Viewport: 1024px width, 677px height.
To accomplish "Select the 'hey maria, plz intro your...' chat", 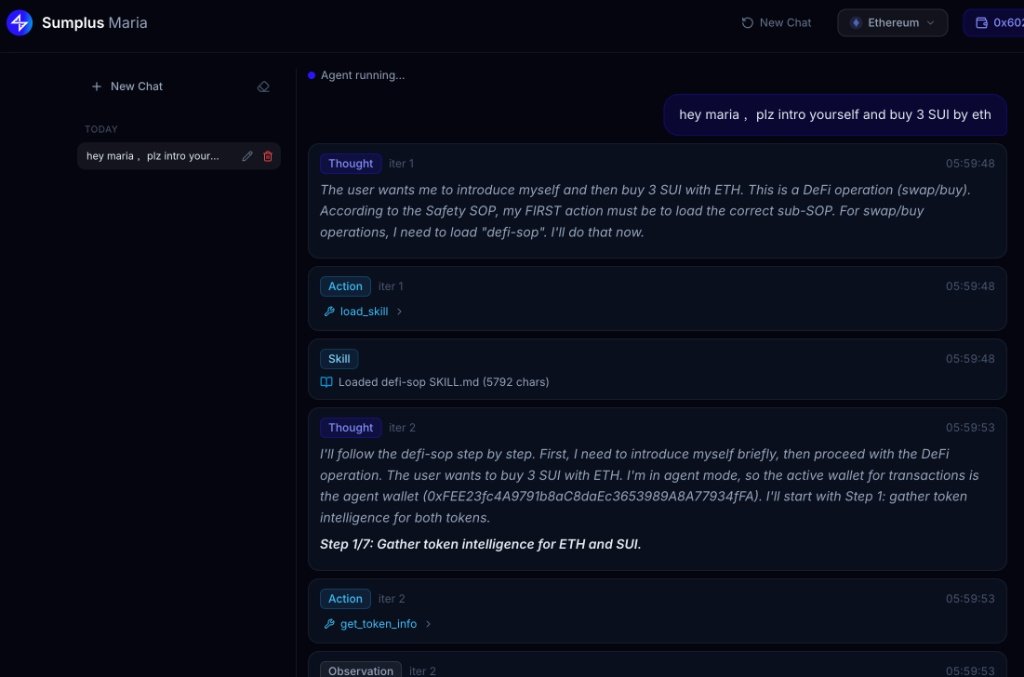I will (x=178, y=156).
